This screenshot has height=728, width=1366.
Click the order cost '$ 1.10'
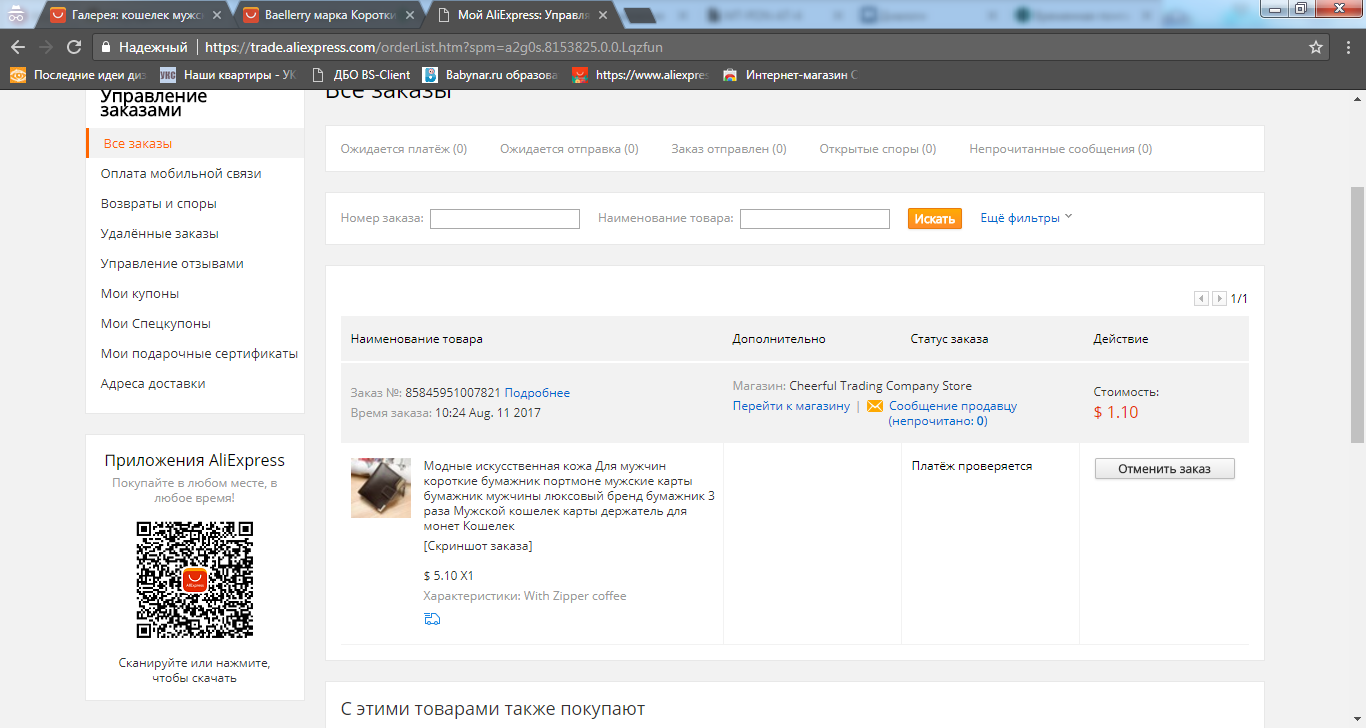1116,412
